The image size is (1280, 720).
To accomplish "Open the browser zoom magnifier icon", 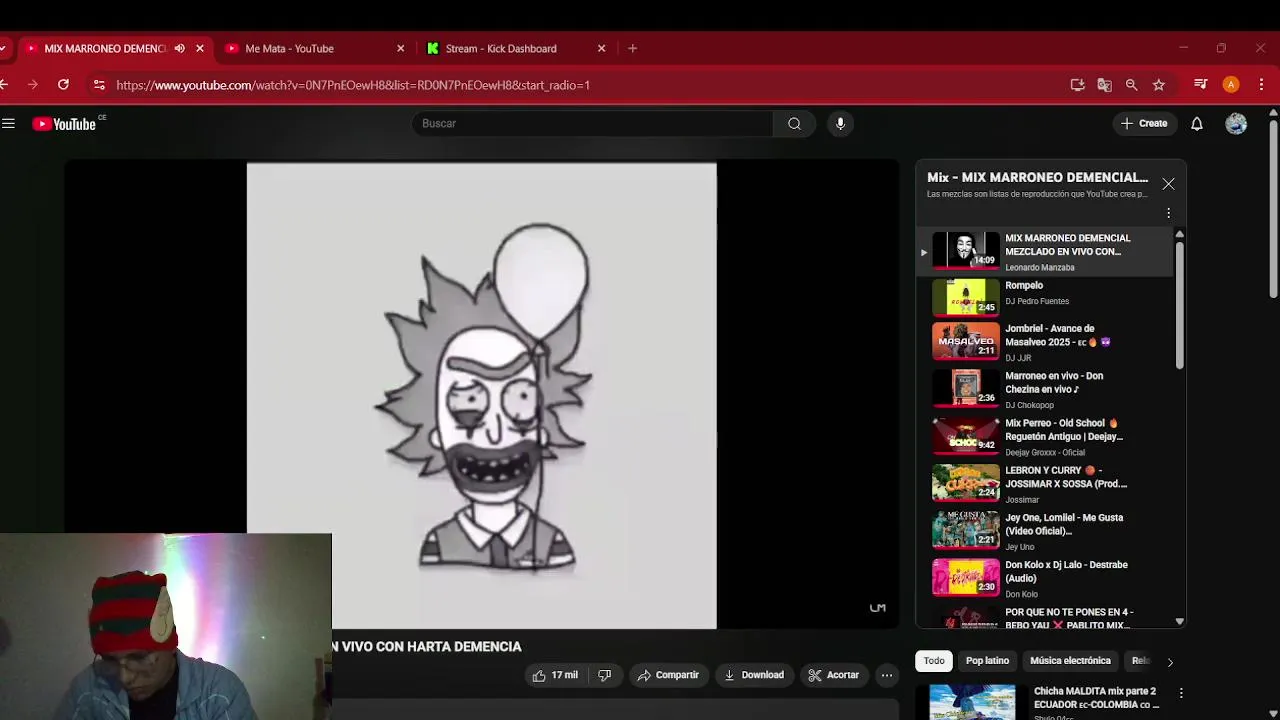I will [1131, 85].
